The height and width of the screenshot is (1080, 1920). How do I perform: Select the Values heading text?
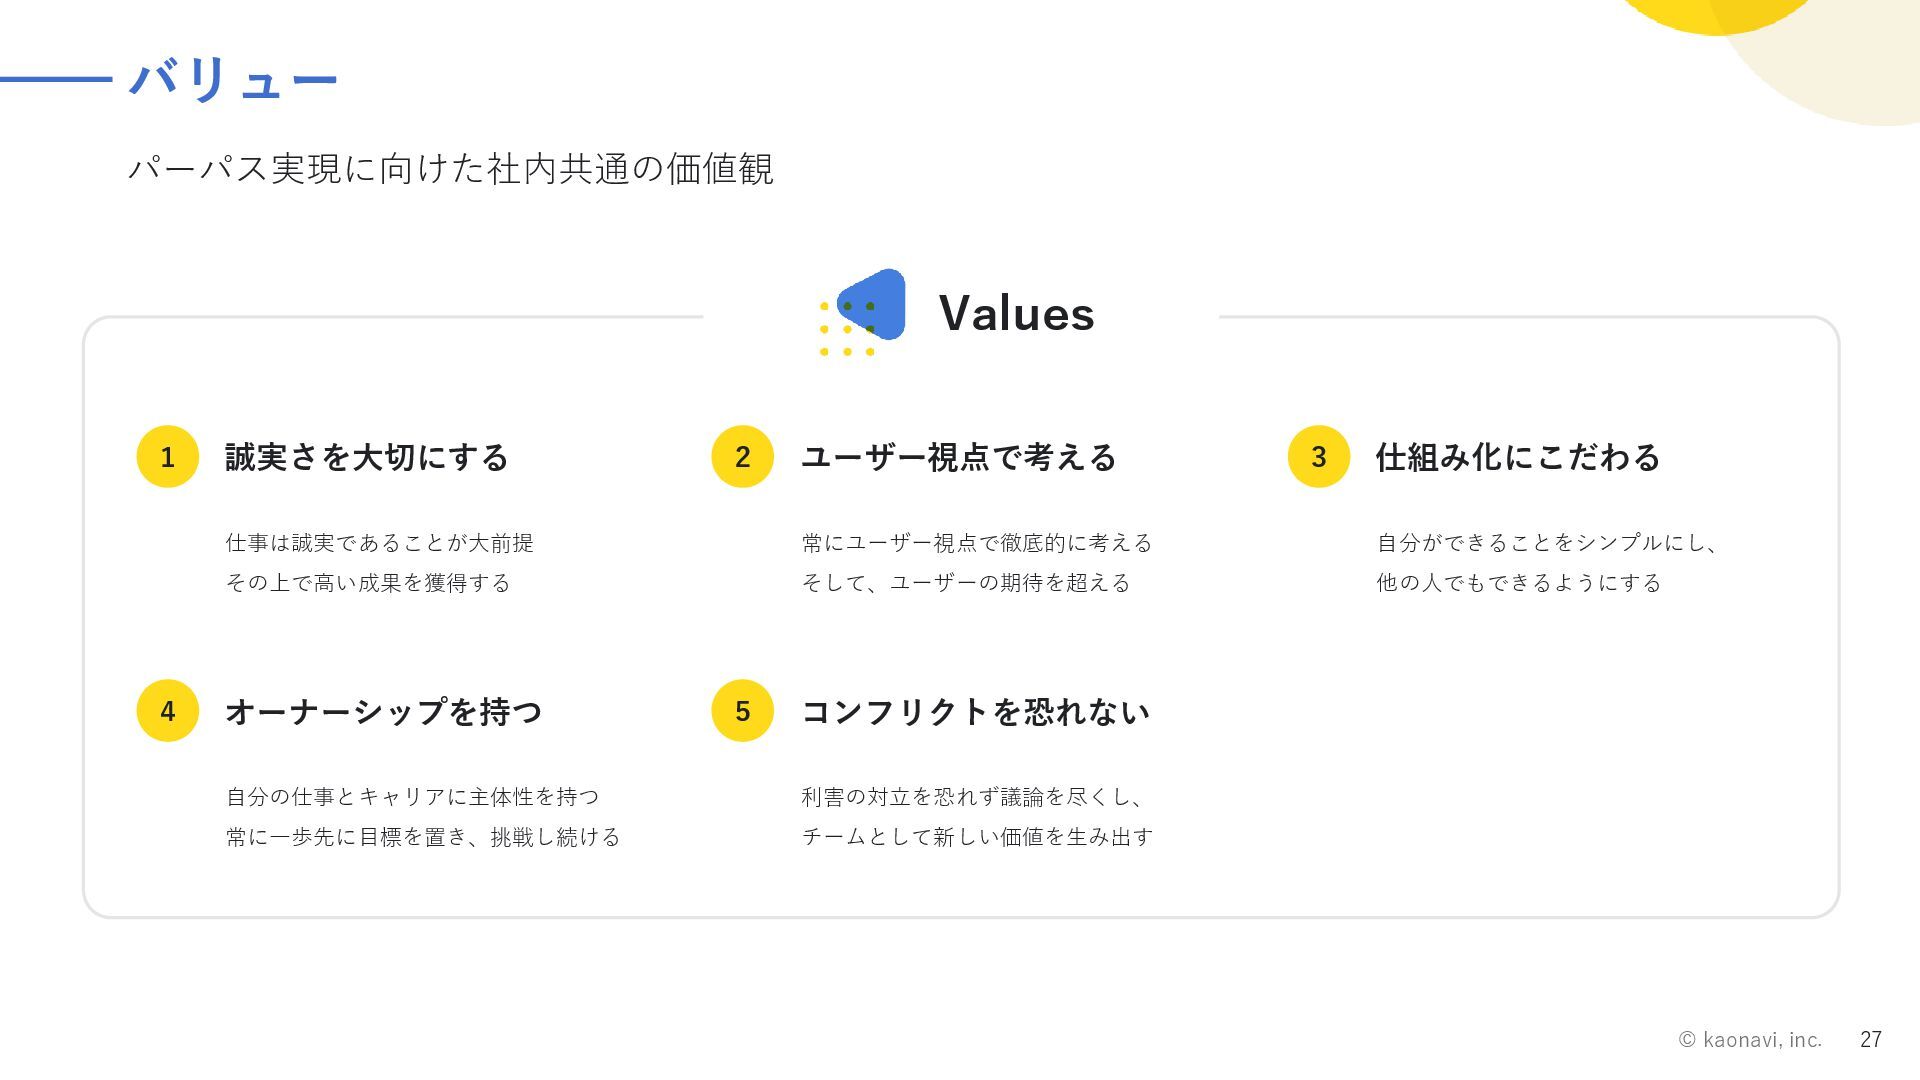point(1016,313)
